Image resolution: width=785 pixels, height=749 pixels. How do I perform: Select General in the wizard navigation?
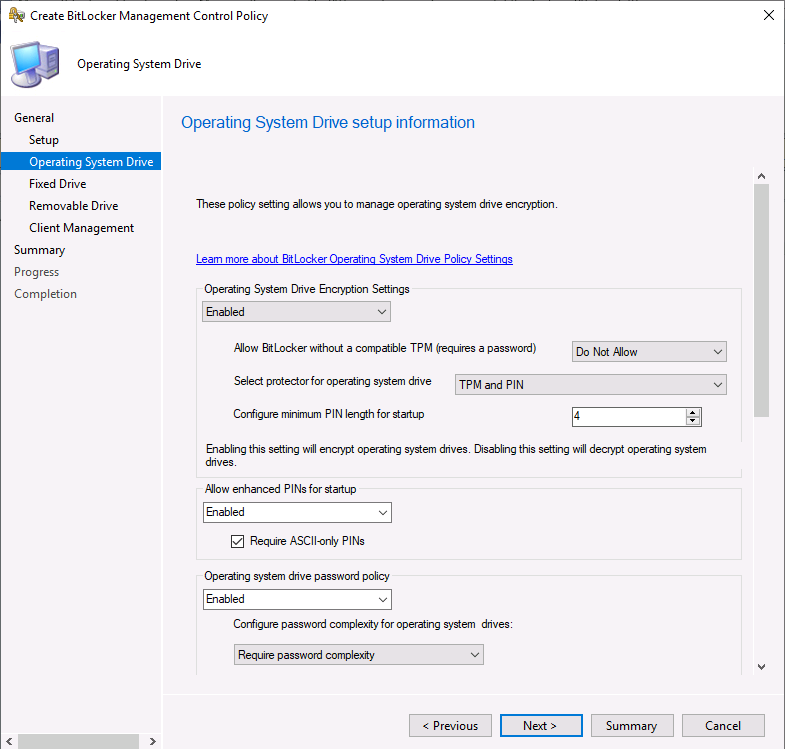(34, 118)
